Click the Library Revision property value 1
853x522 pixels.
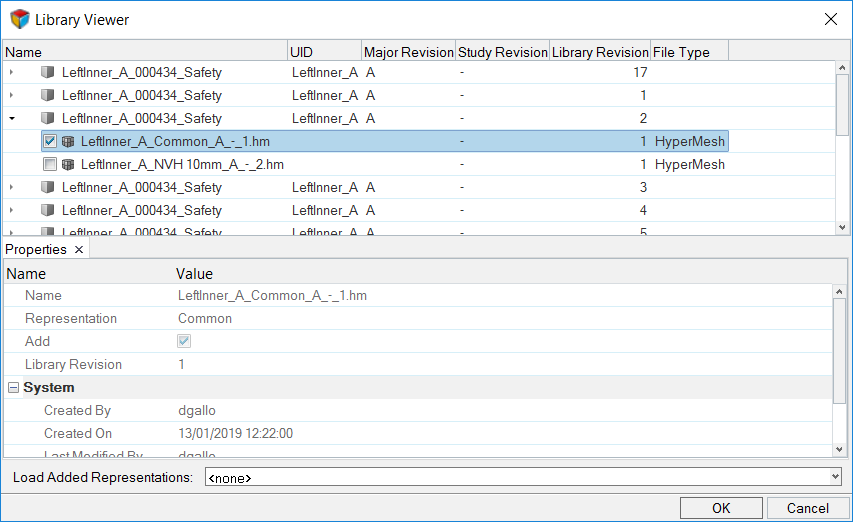181,364
